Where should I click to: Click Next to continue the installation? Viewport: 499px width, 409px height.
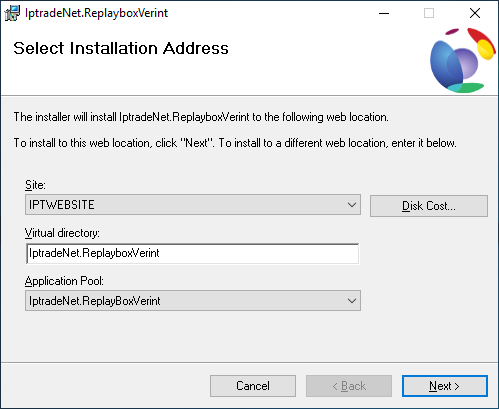pos(445,386)
